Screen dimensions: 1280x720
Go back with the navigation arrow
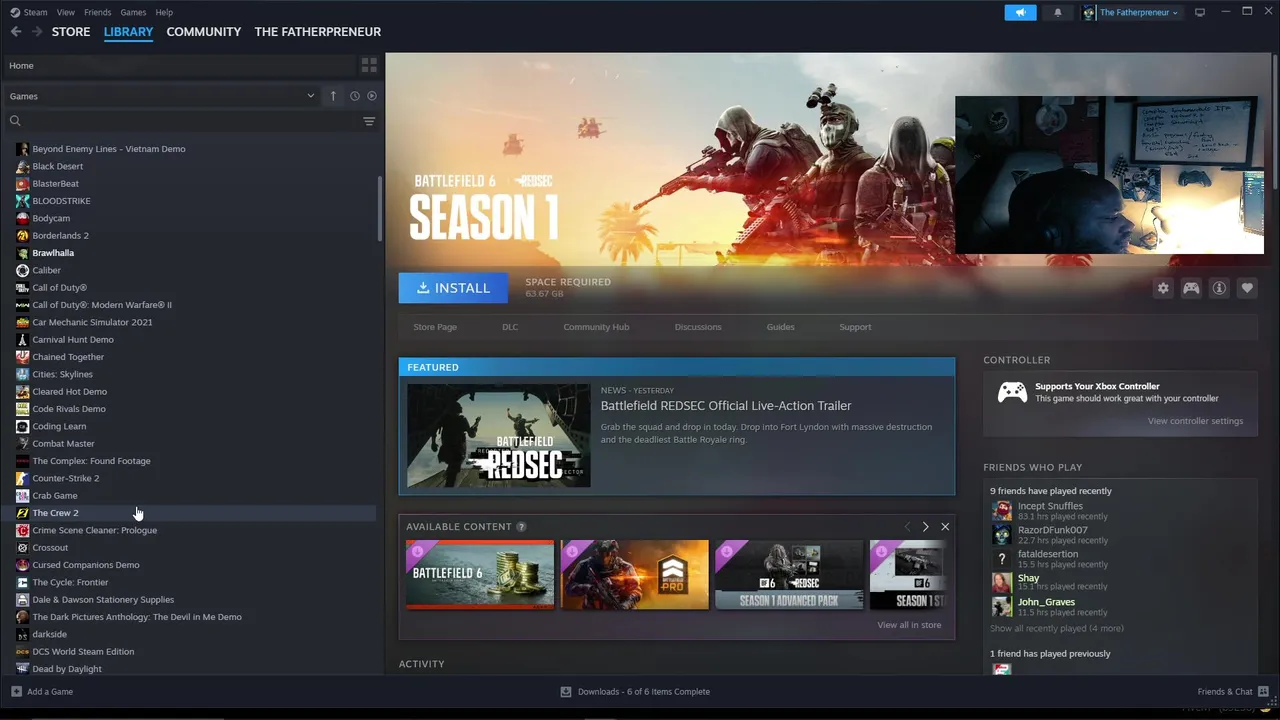pyautogui.click(x=16, y=32)
